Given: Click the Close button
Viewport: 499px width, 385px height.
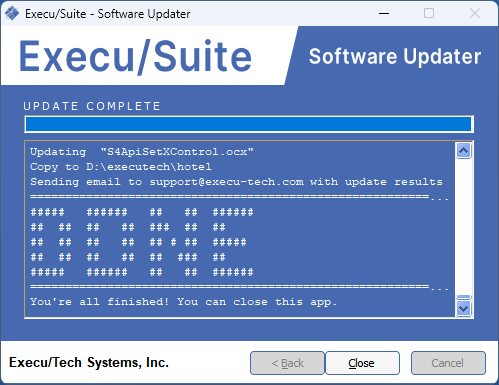Looking at the screenshot, I should point(362,363).
